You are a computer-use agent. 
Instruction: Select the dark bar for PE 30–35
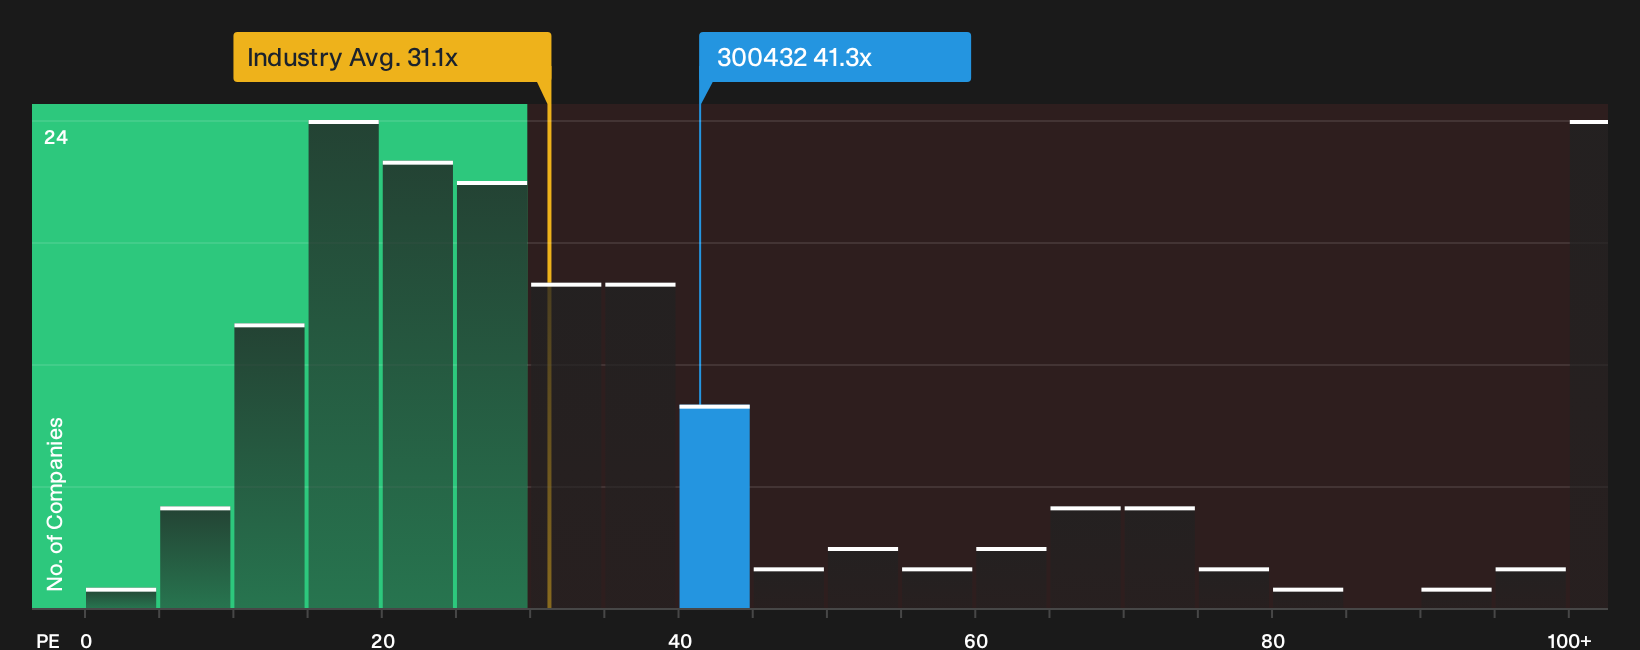566,446
